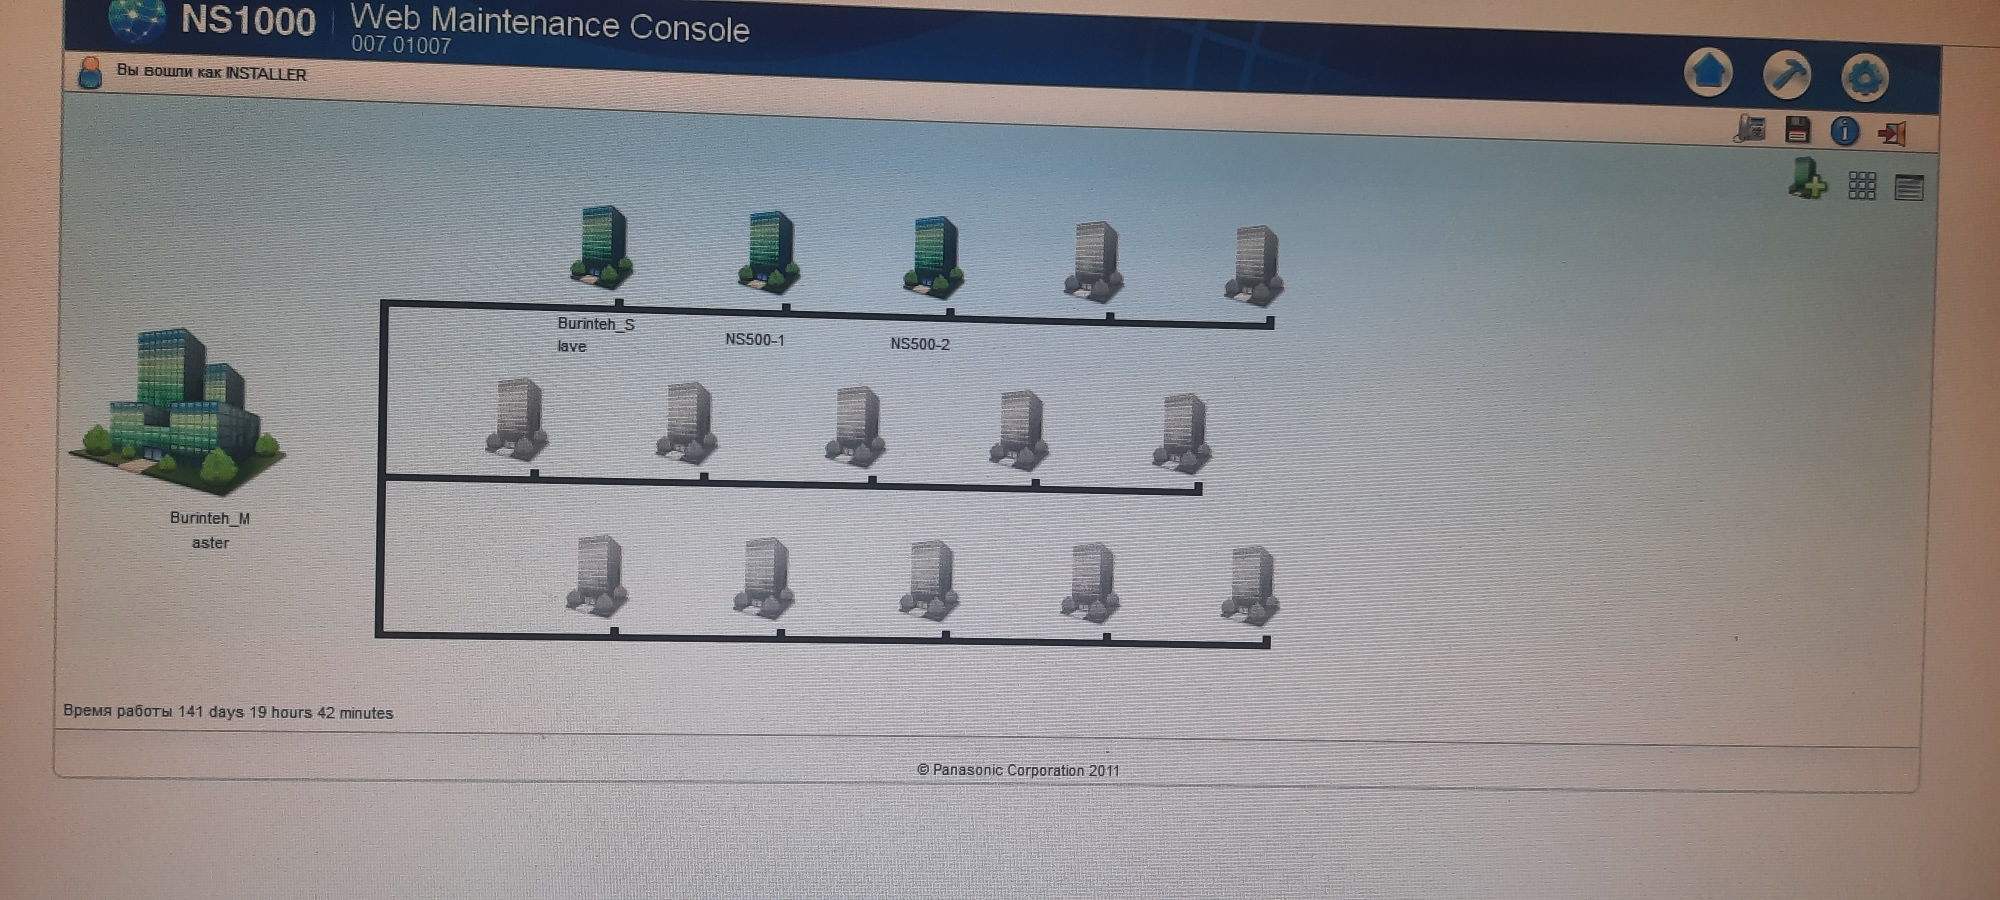Click the NS500-1 label text

[755, 340]
